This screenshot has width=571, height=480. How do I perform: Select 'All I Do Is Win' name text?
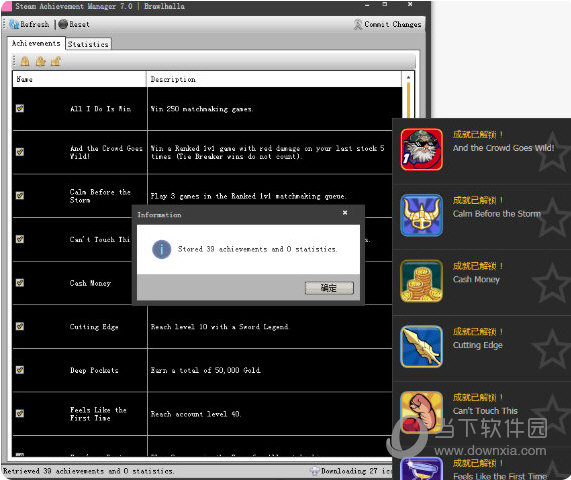(101, 109)
